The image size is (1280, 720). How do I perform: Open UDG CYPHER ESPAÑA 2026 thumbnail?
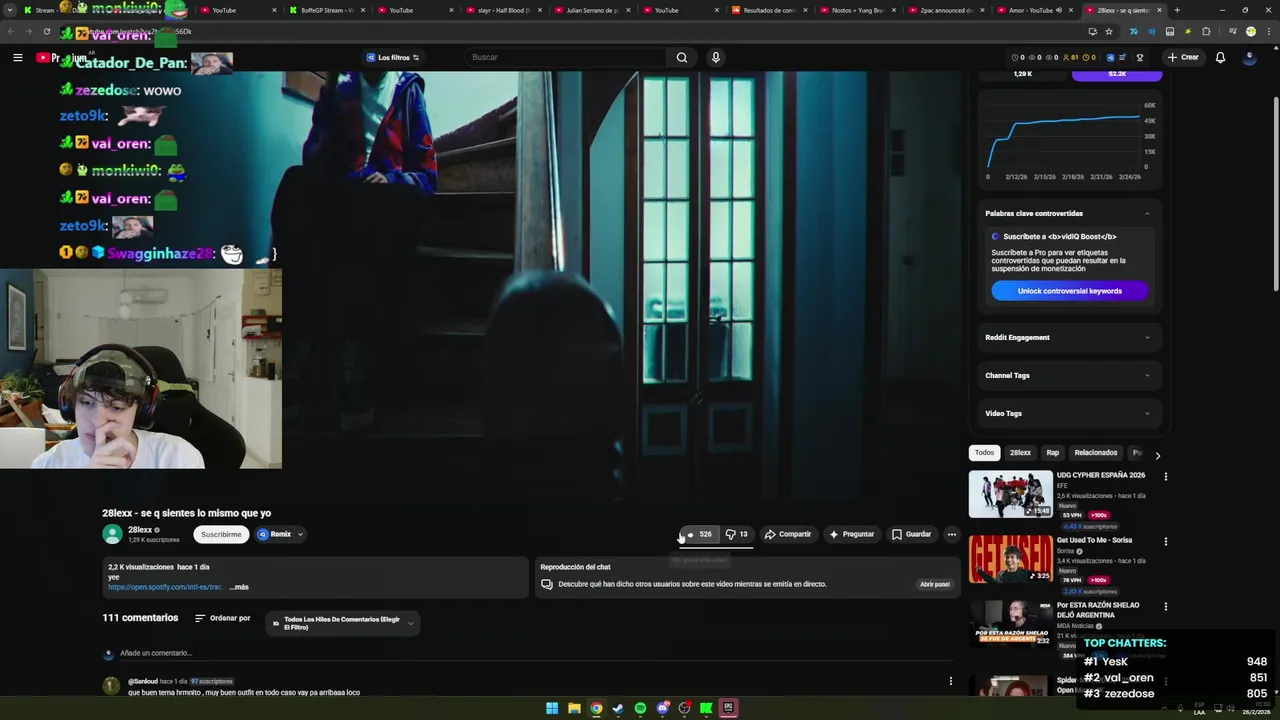point(1010,494)
